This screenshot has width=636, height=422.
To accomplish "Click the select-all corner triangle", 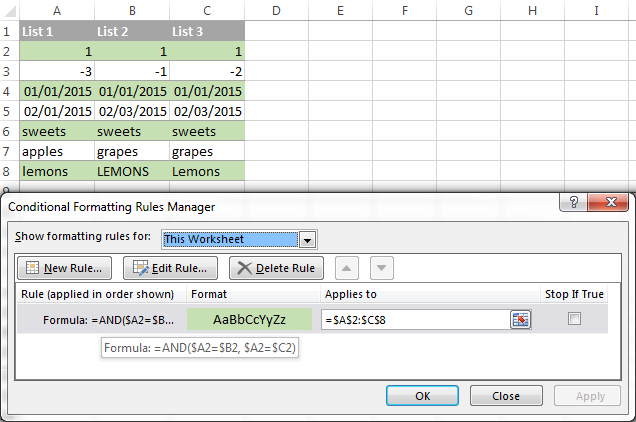I will [9, 11].
